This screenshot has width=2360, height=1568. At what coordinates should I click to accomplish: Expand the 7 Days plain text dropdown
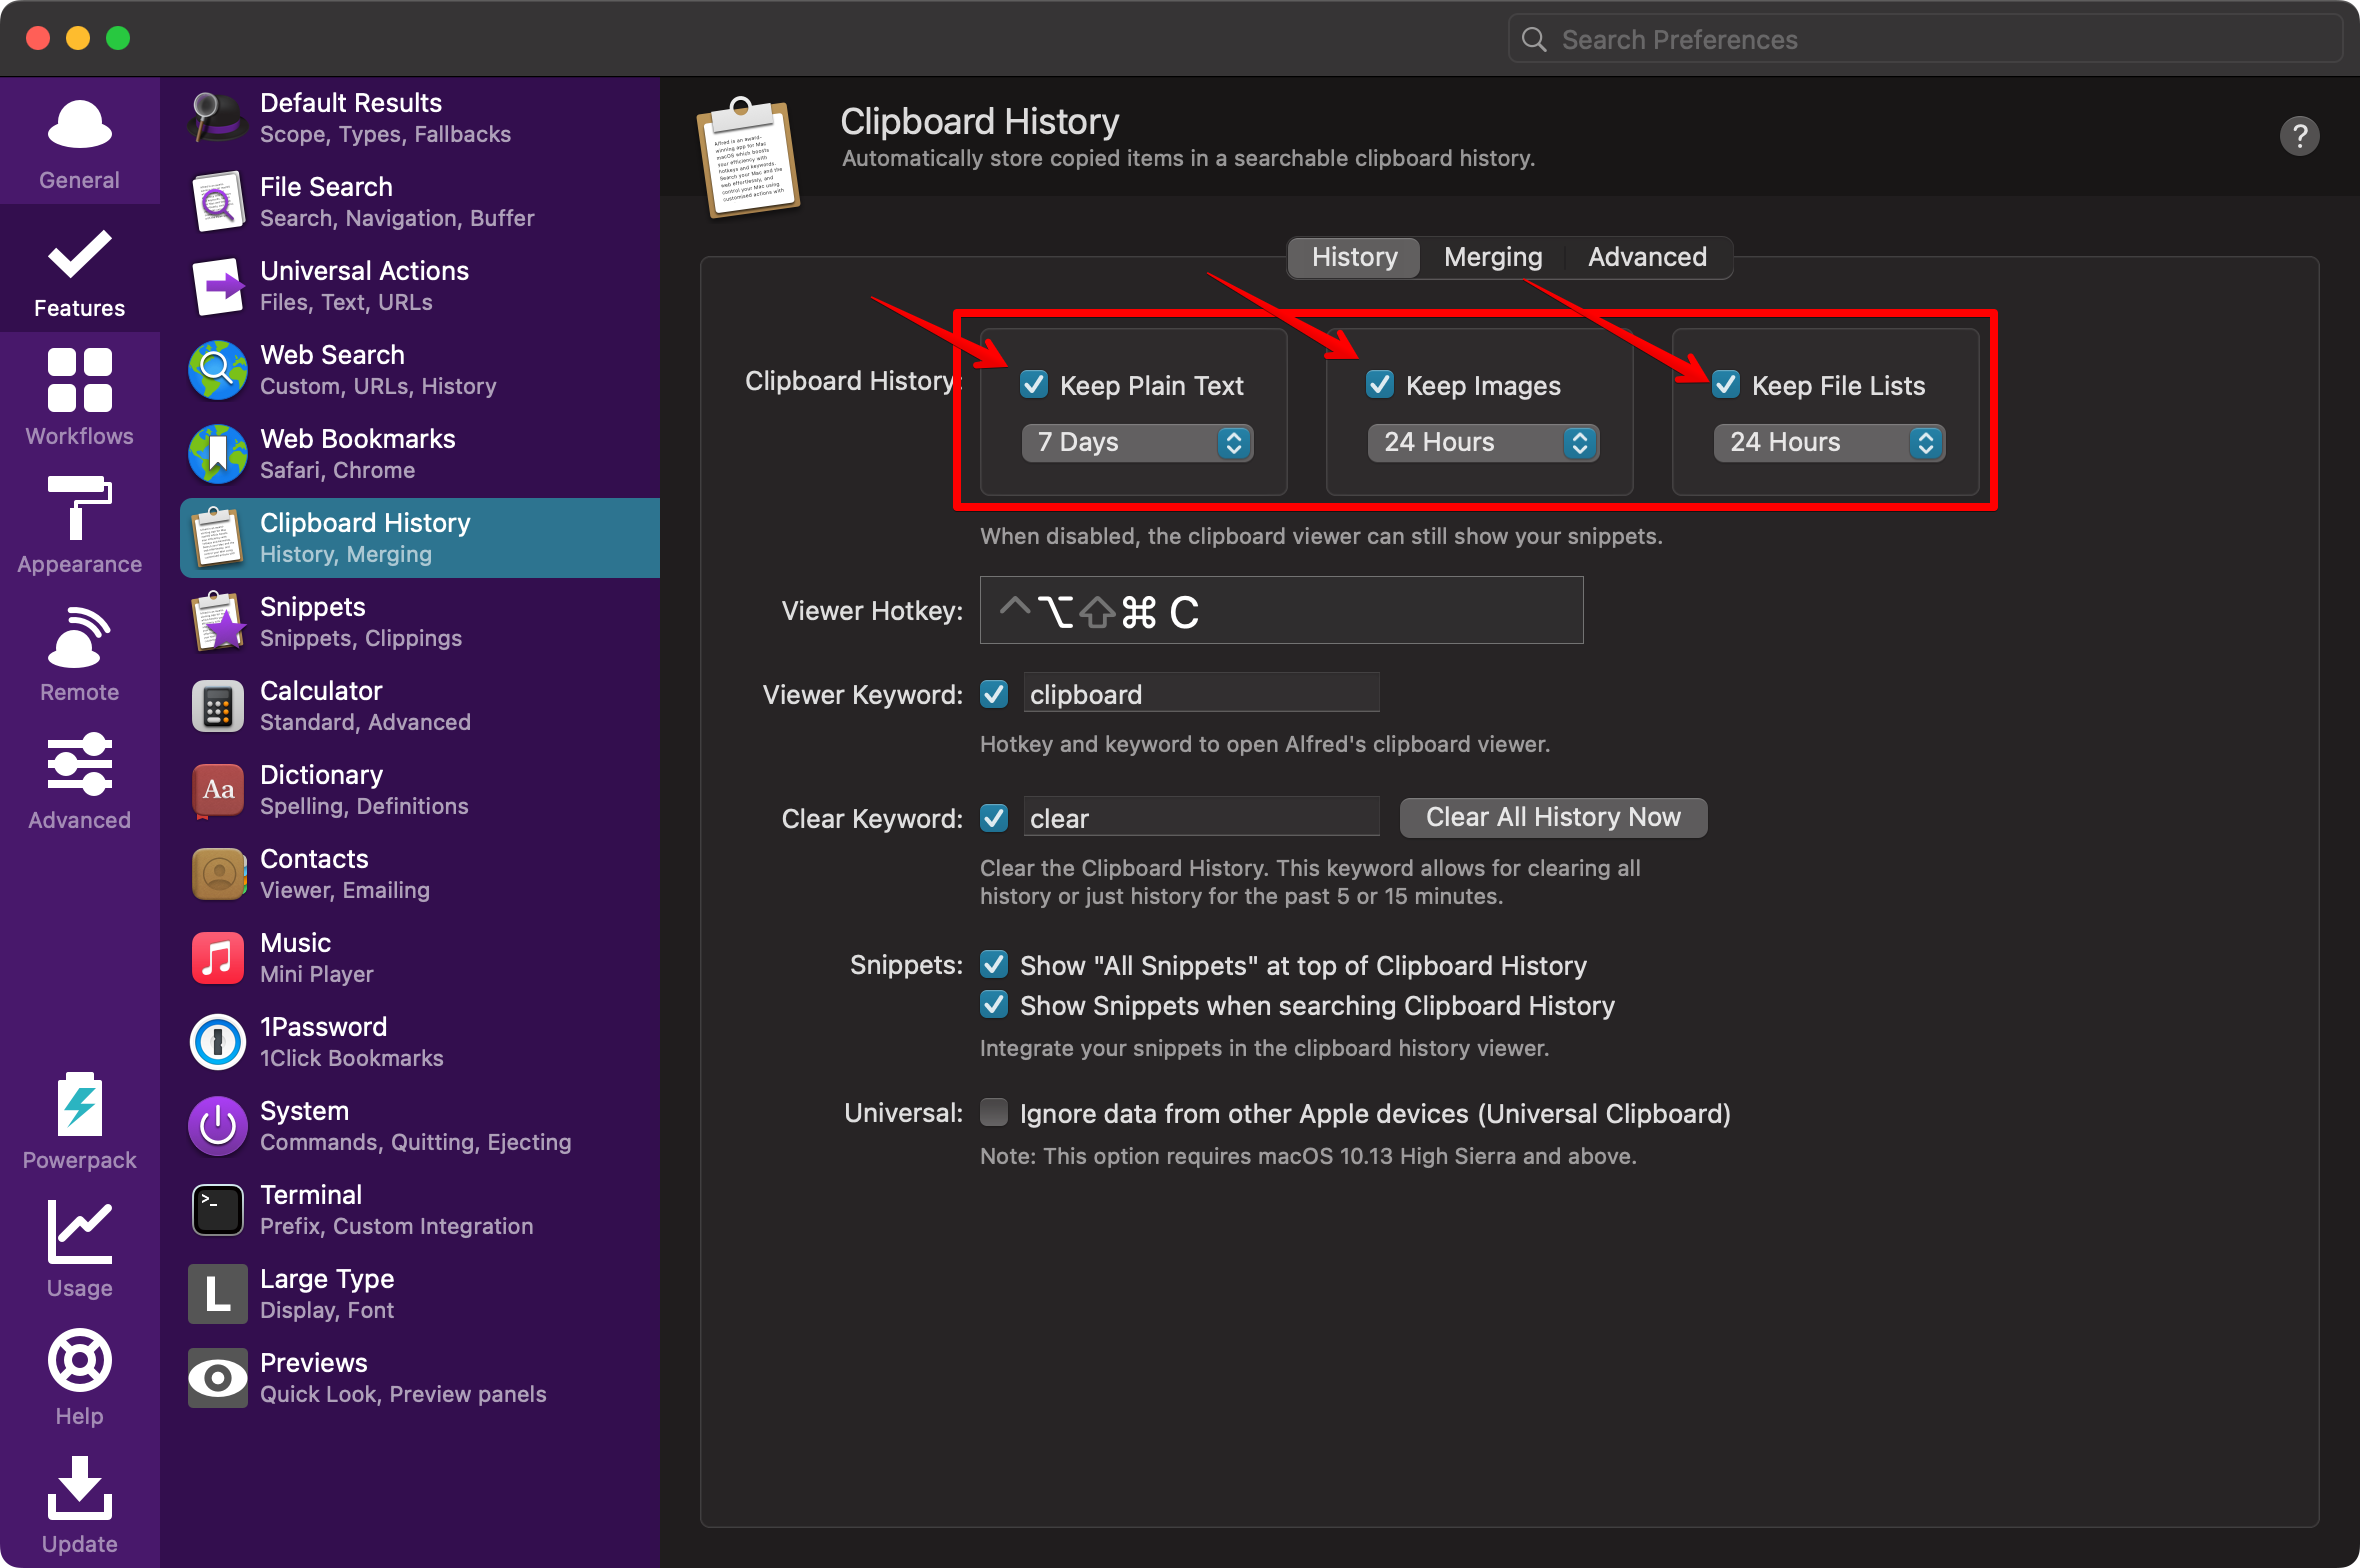tap(1137, 443)
